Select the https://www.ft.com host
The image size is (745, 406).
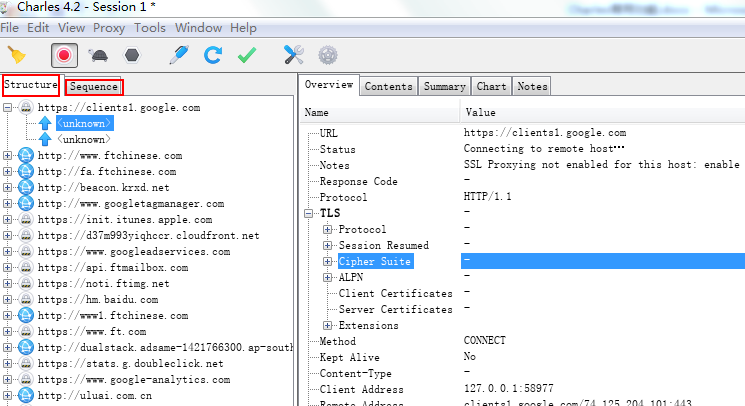(92, 331)
